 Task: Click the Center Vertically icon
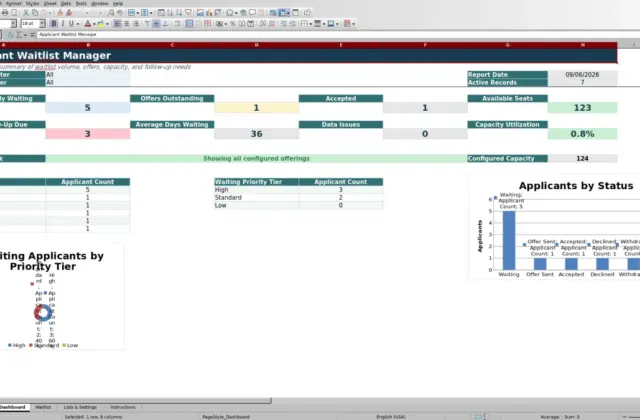[156, 24]
